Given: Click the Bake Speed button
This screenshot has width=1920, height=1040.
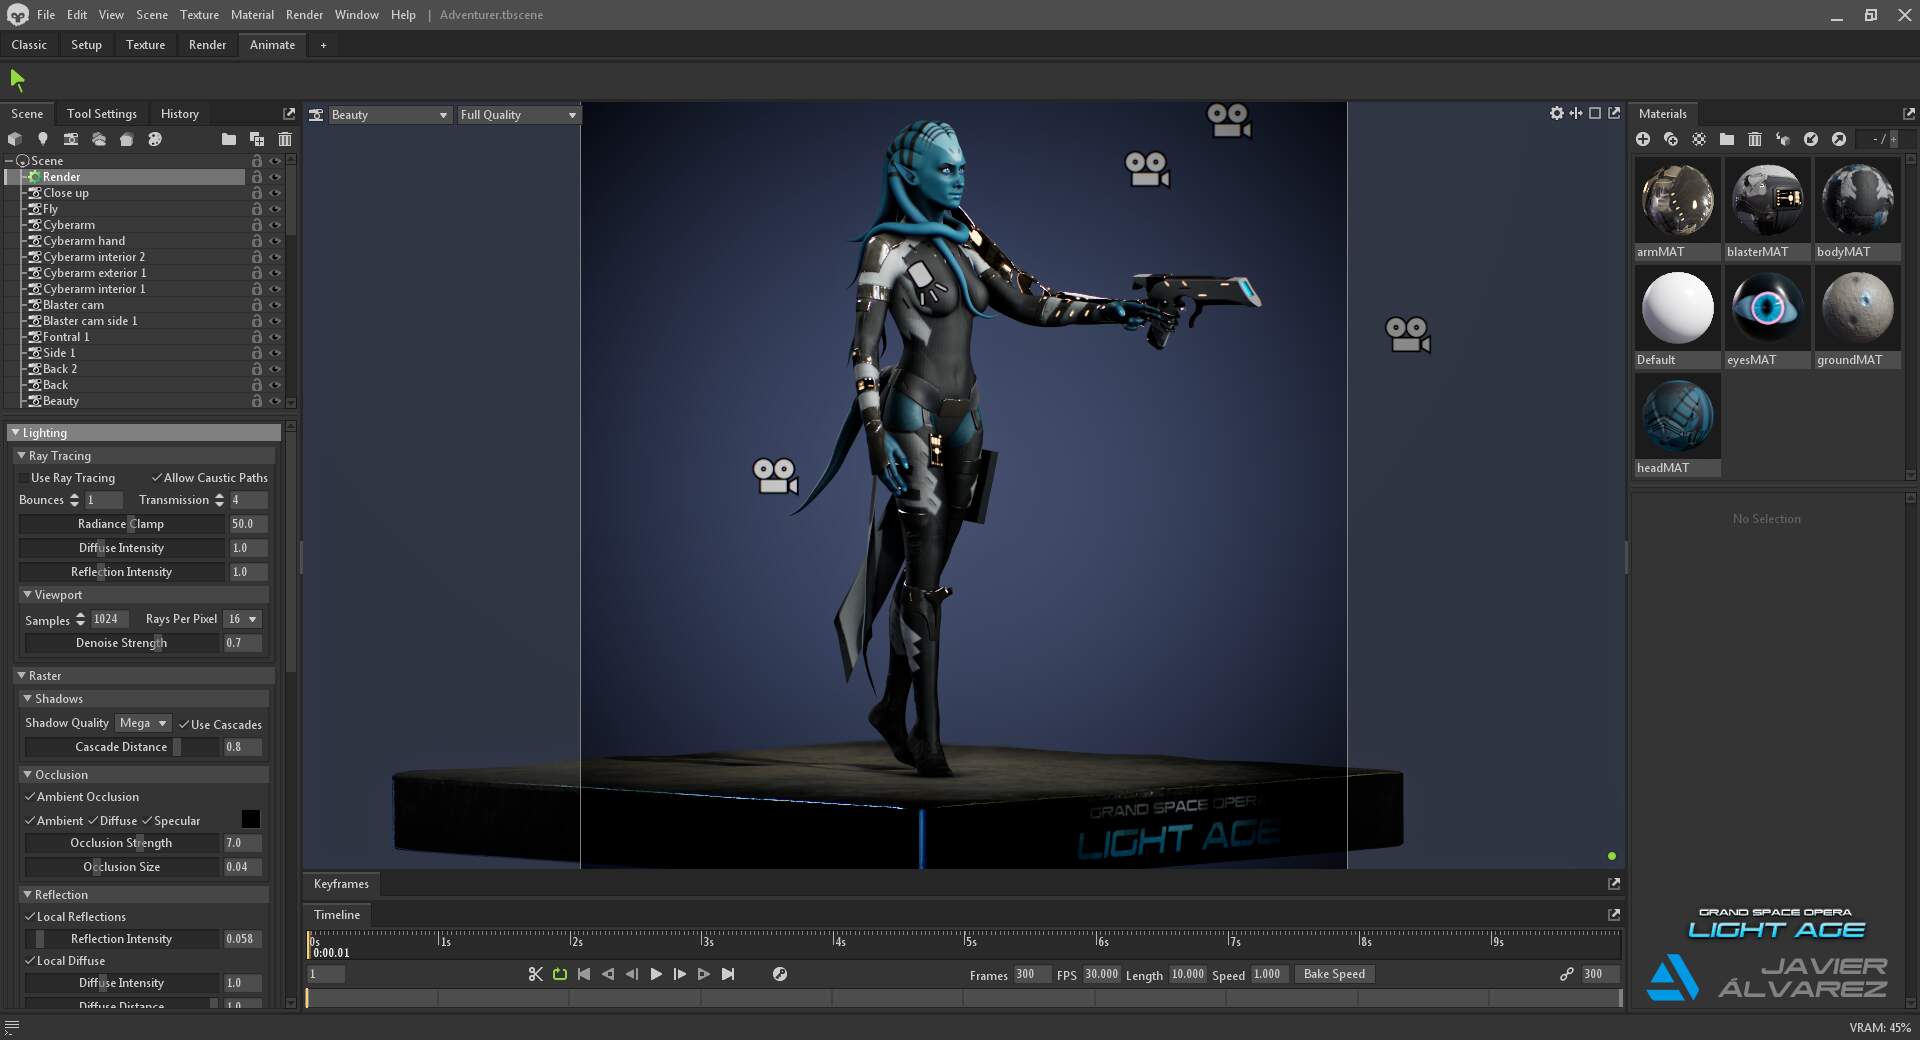Looking at the screenshot, I should (1334, 974).
